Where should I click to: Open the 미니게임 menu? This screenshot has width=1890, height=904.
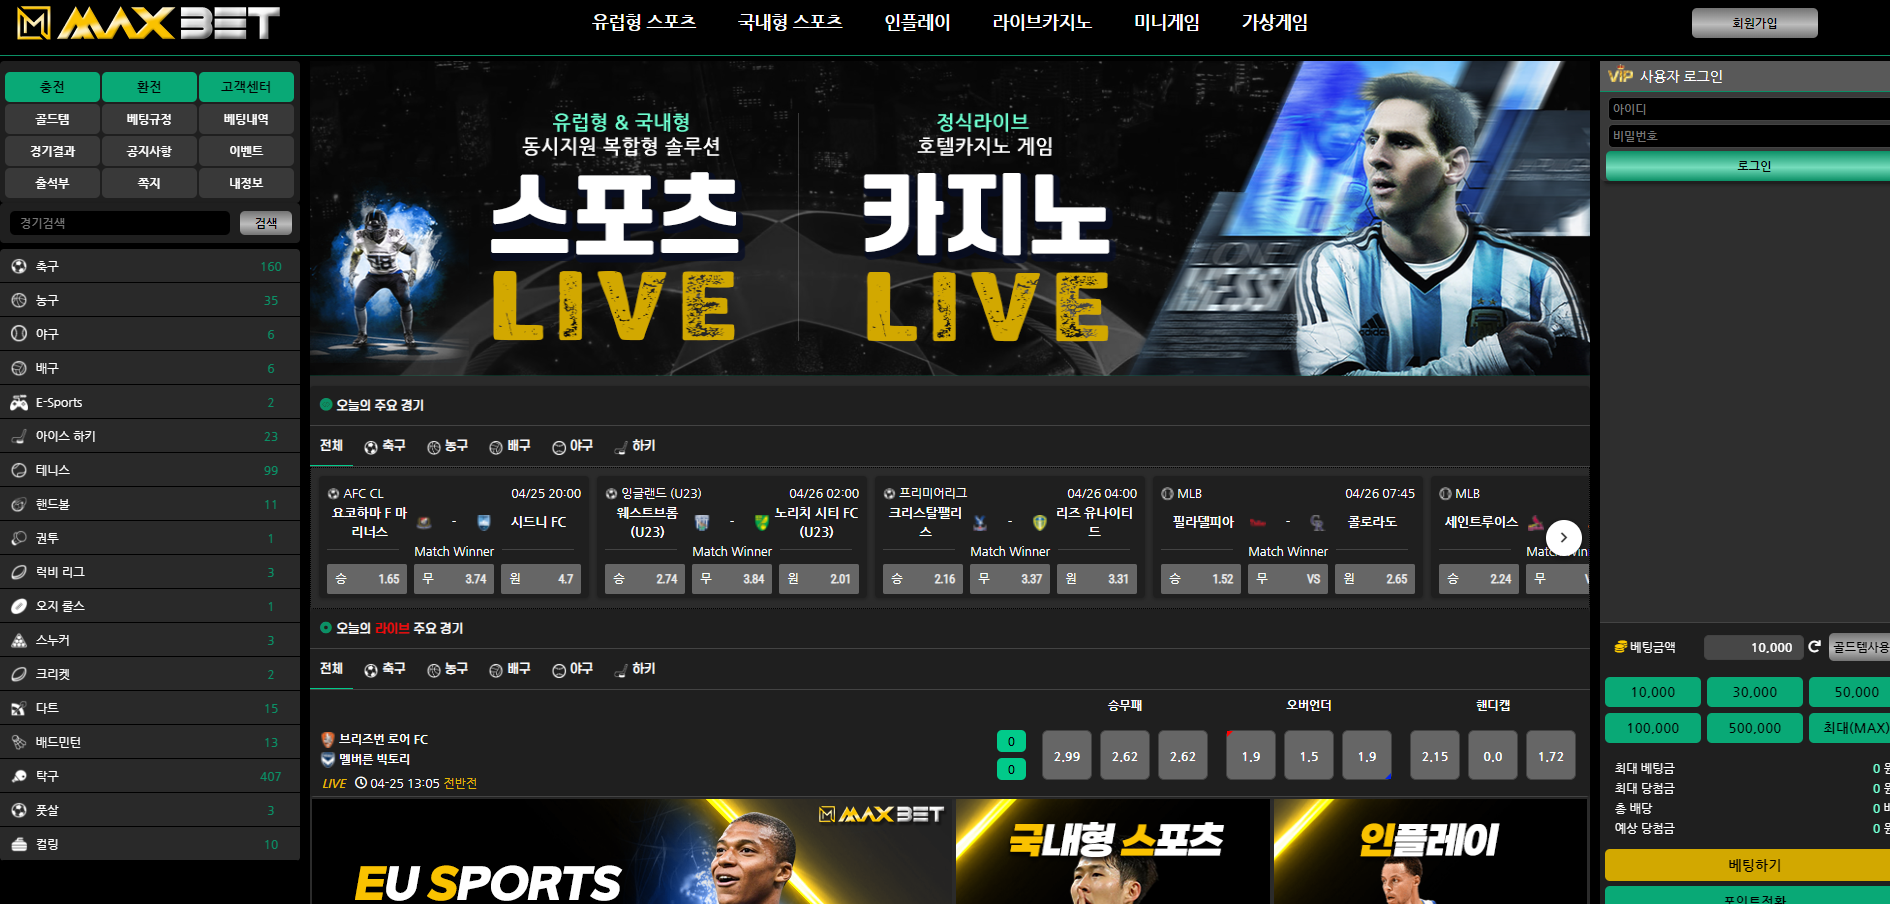tap(1167, 22)
